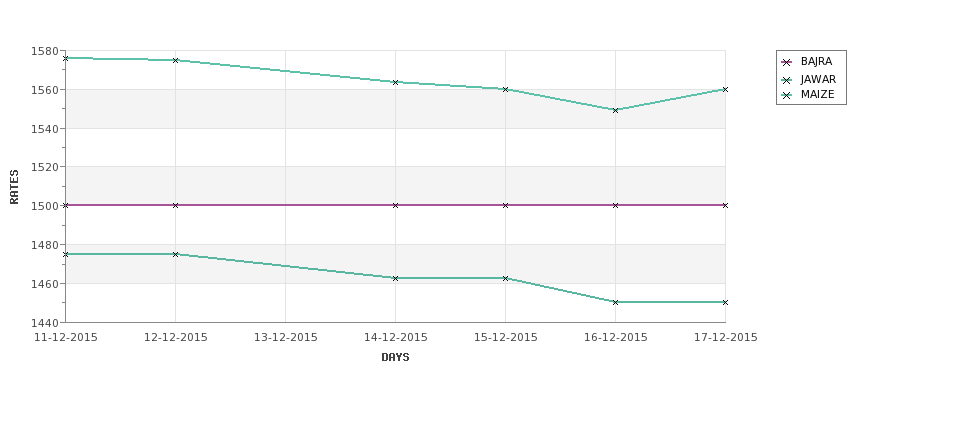Click BAJRA data point at 17-12-2015

pyautogui.click(x=725, y=205)
